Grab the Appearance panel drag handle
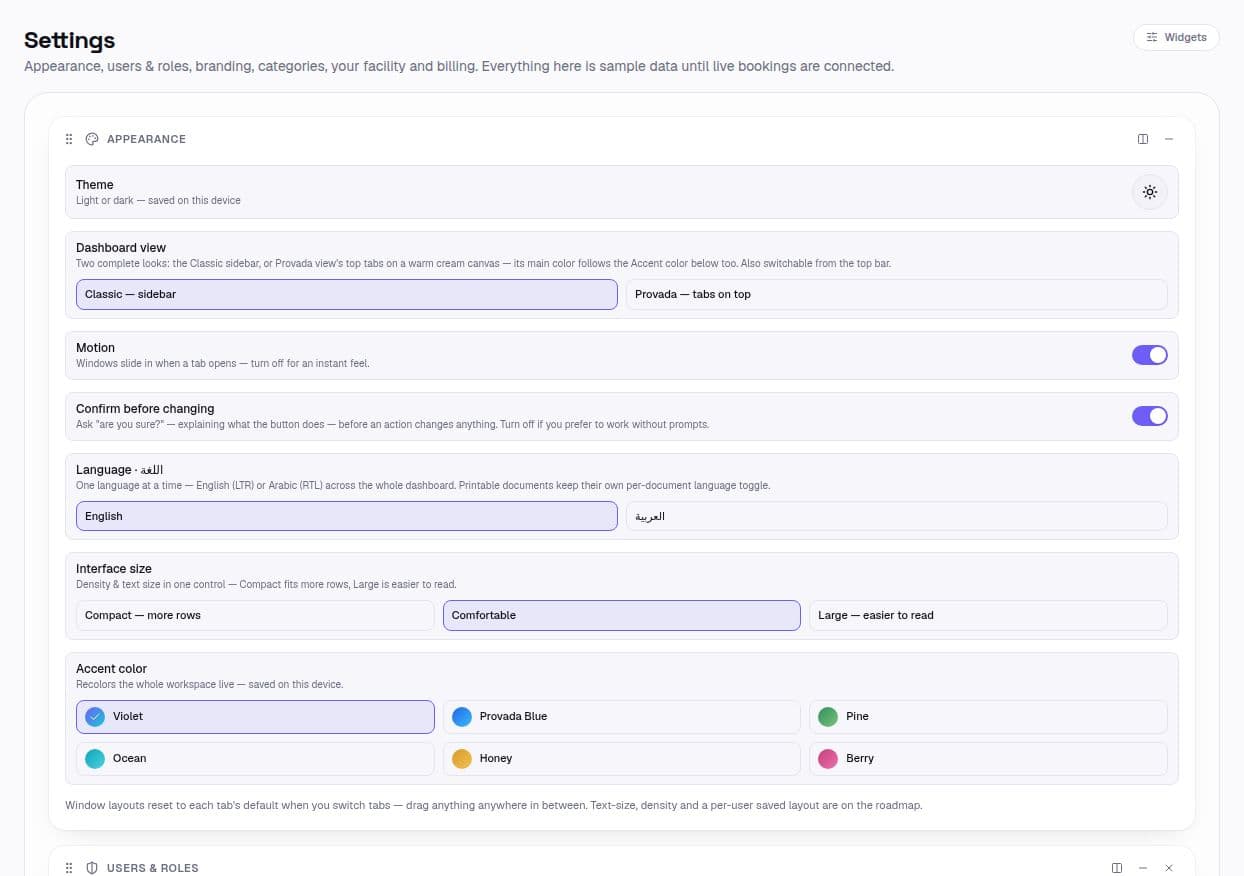1244x876 pixels. pyautogui.click(x=69, y=139)
